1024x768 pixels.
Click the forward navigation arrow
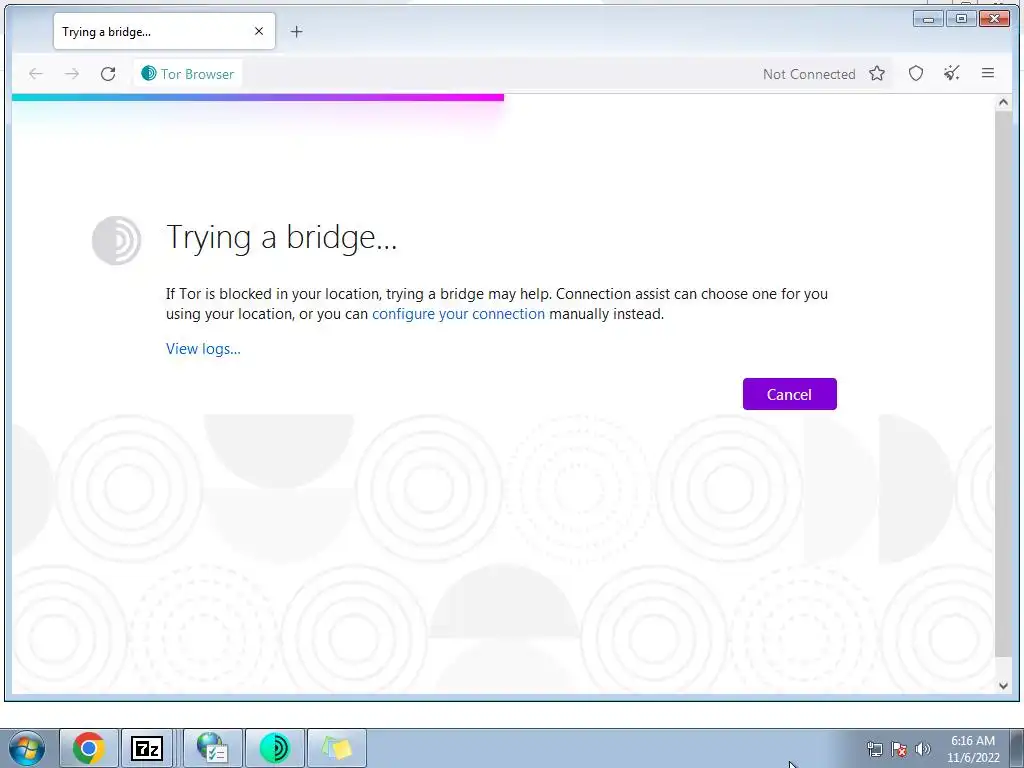(72, 74)
